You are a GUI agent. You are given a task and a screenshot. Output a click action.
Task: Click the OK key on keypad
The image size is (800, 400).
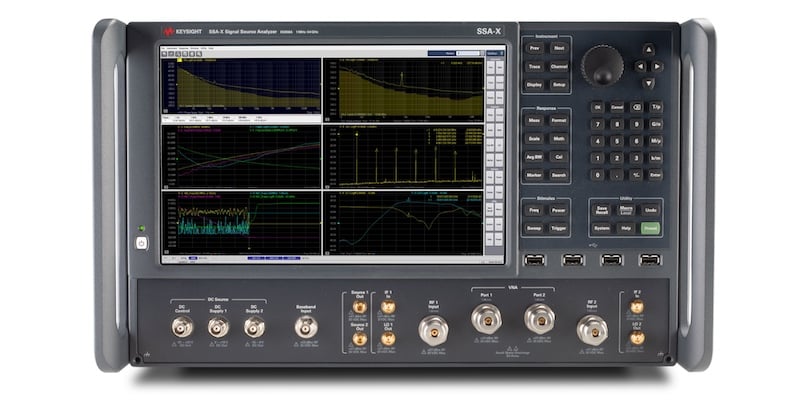pyautogui.click(x=597, y=107)
